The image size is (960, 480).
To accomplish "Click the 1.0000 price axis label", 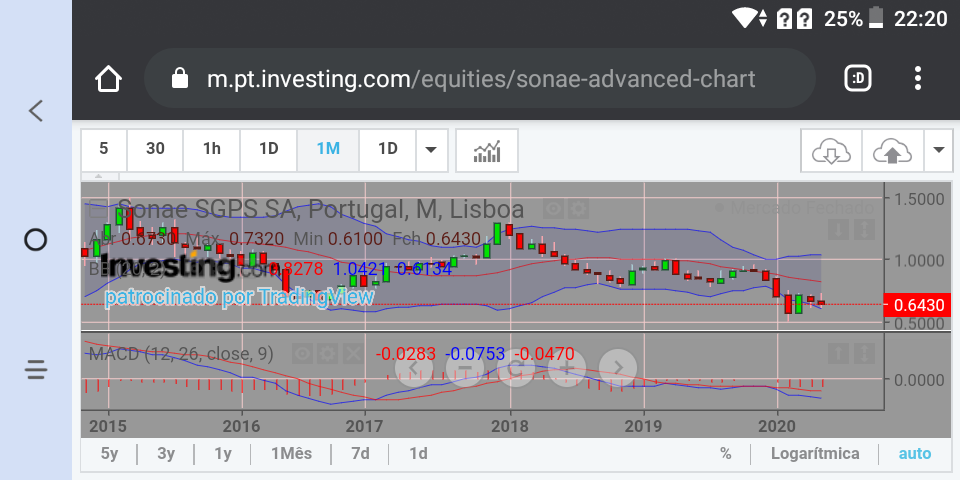I will pyautogui.click(x=918, y=260).
